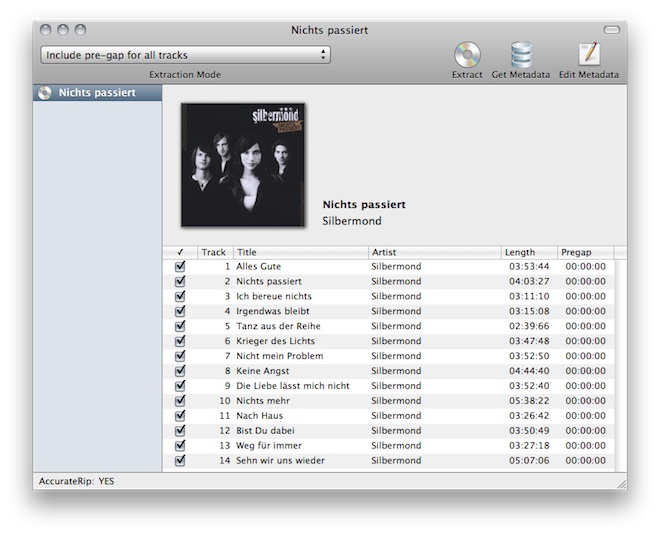Uncheck track 14 Sehn wir uns wieder
The height and width of the screenshot is (535, 660).
tap(180, 460)
